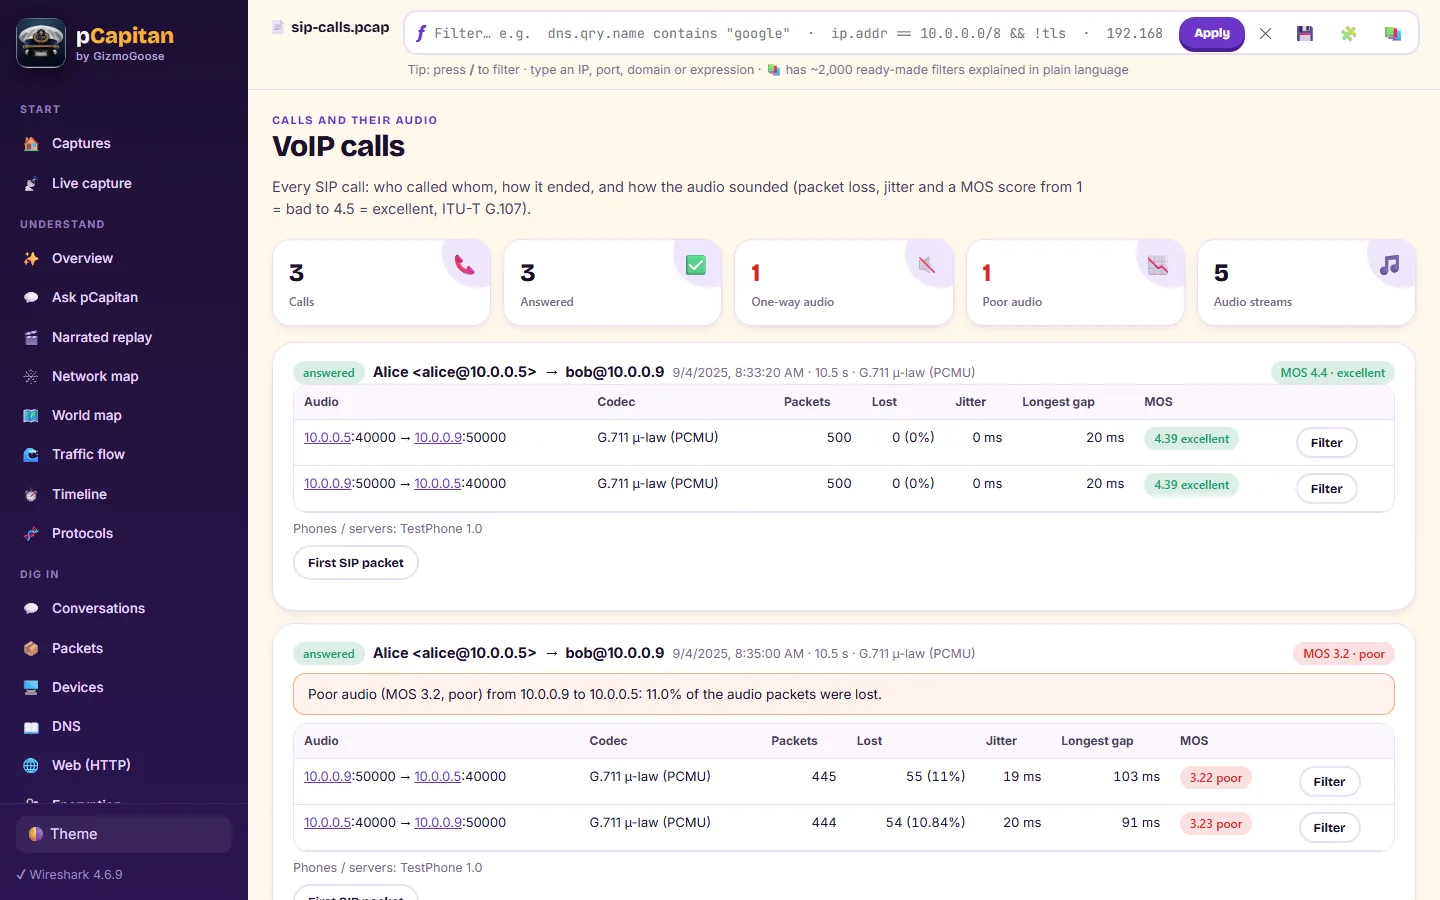Screen dimensions: 1440x900
Task: Click the "Wireshark 4.6.9" version label
Action: pos(76,874)
